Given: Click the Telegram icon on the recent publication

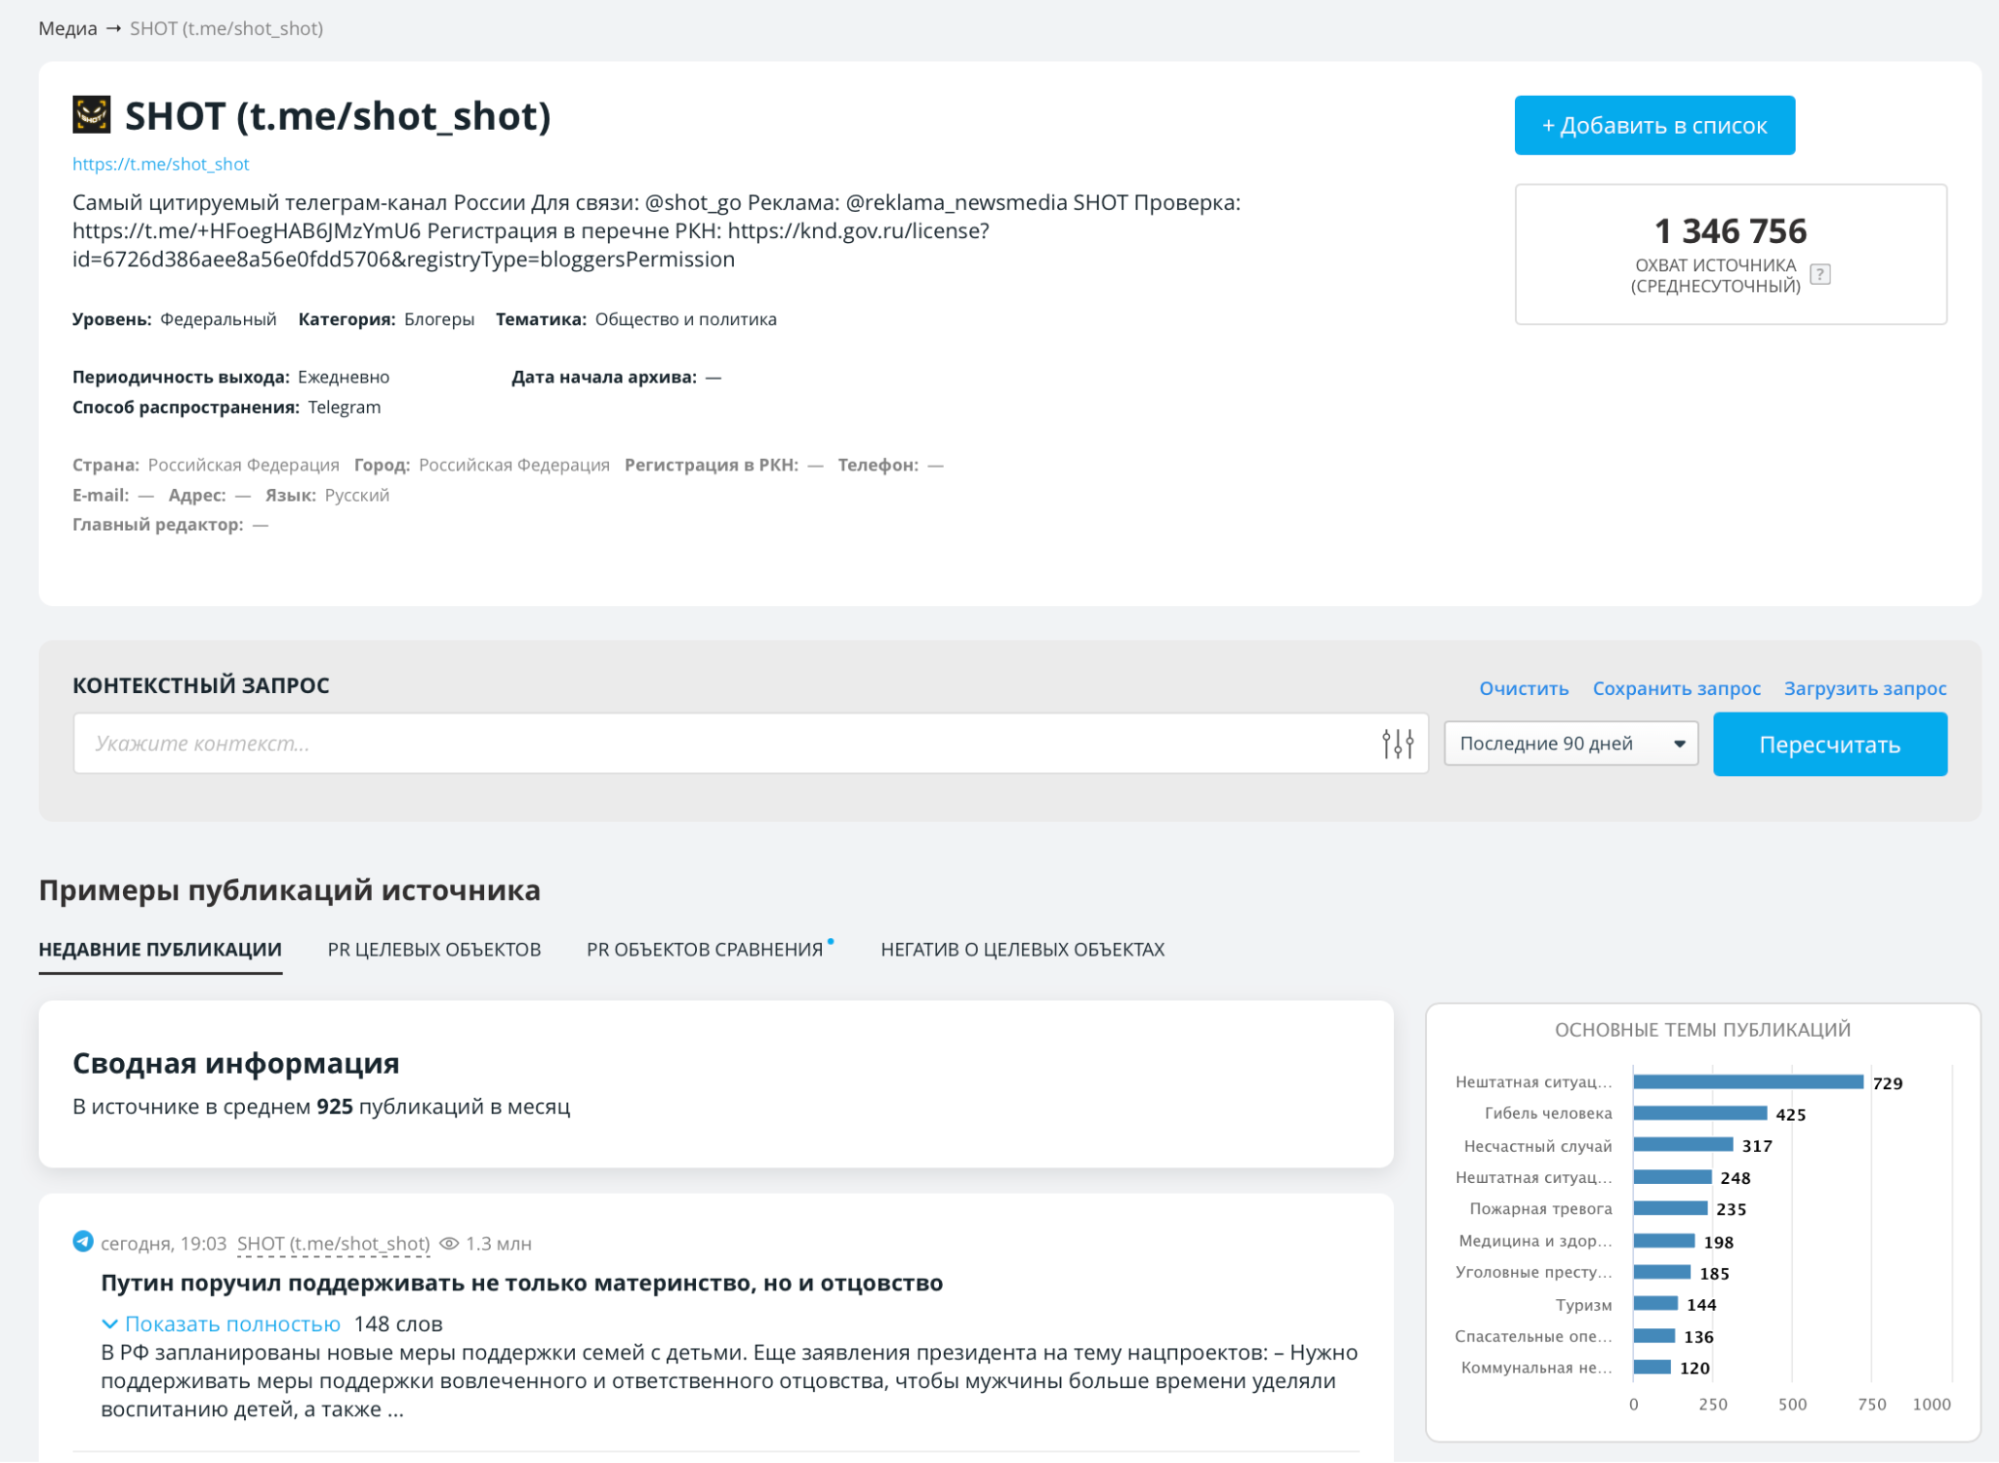Looking at the screenshot, I should (x=82, y=1244).
